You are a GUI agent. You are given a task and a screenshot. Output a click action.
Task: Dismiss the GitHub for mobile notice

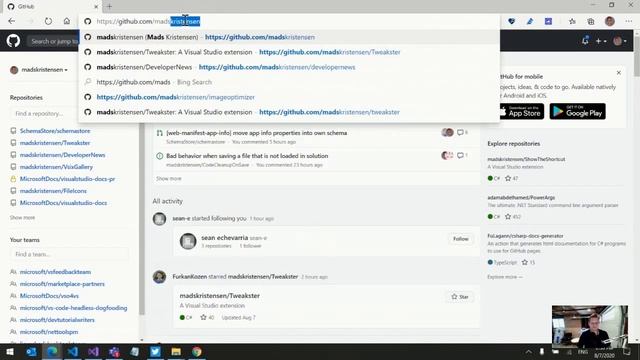point(619,73)
